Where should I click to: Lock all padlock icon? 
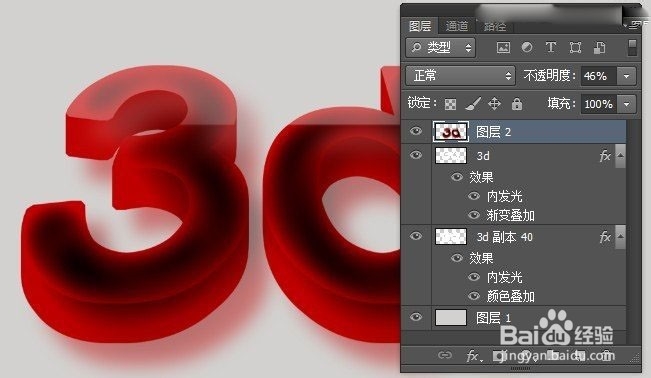517,103
